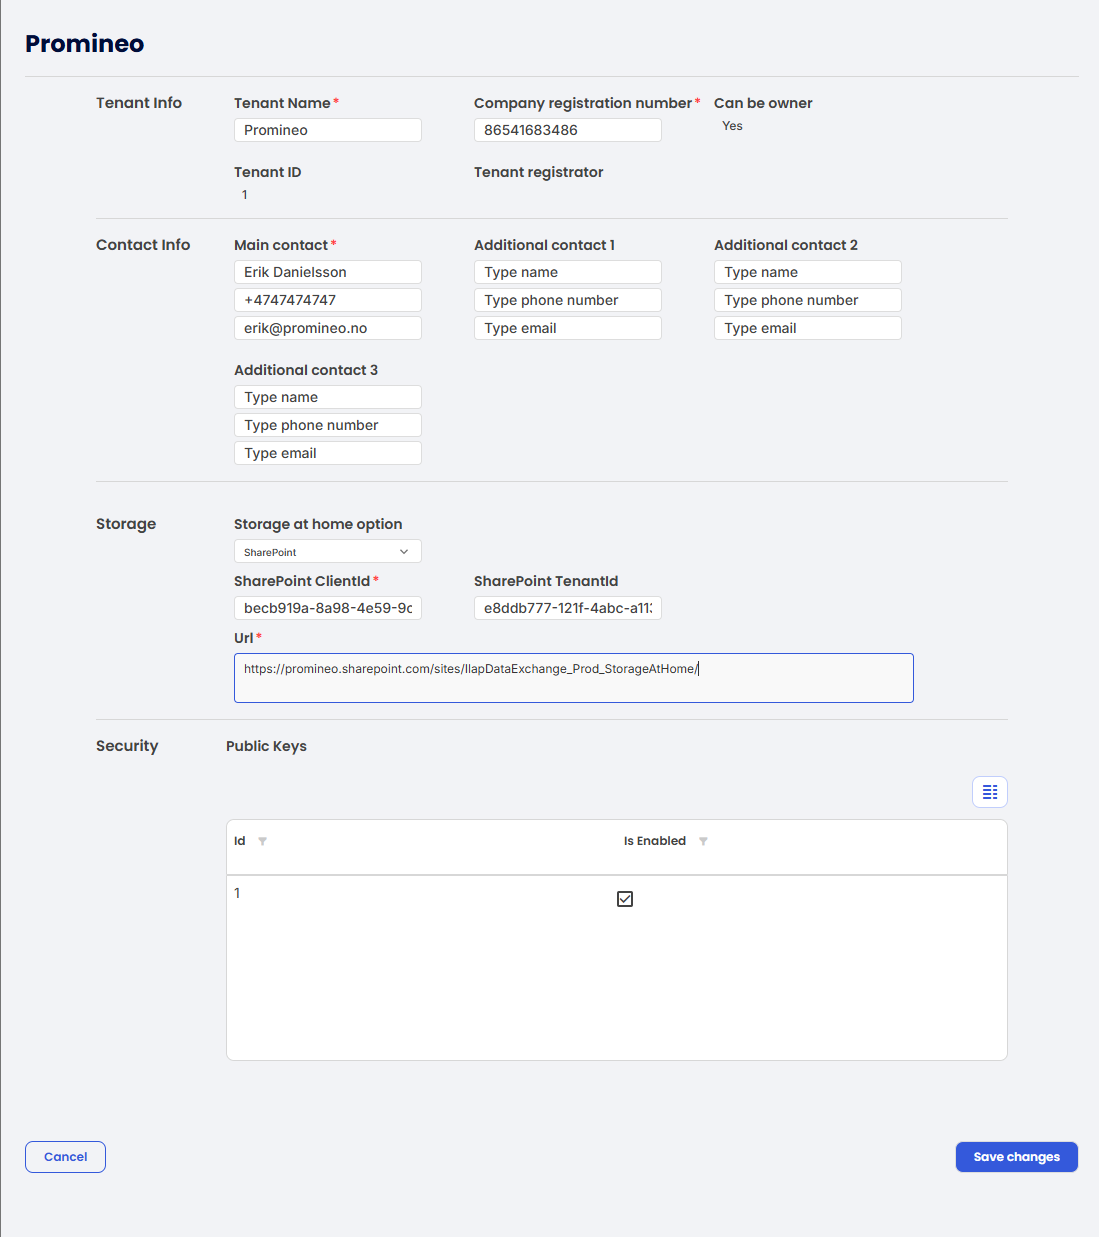Click Additional contact 2 phone number field
The image size is (1099, 1237).
coord(808,300)
